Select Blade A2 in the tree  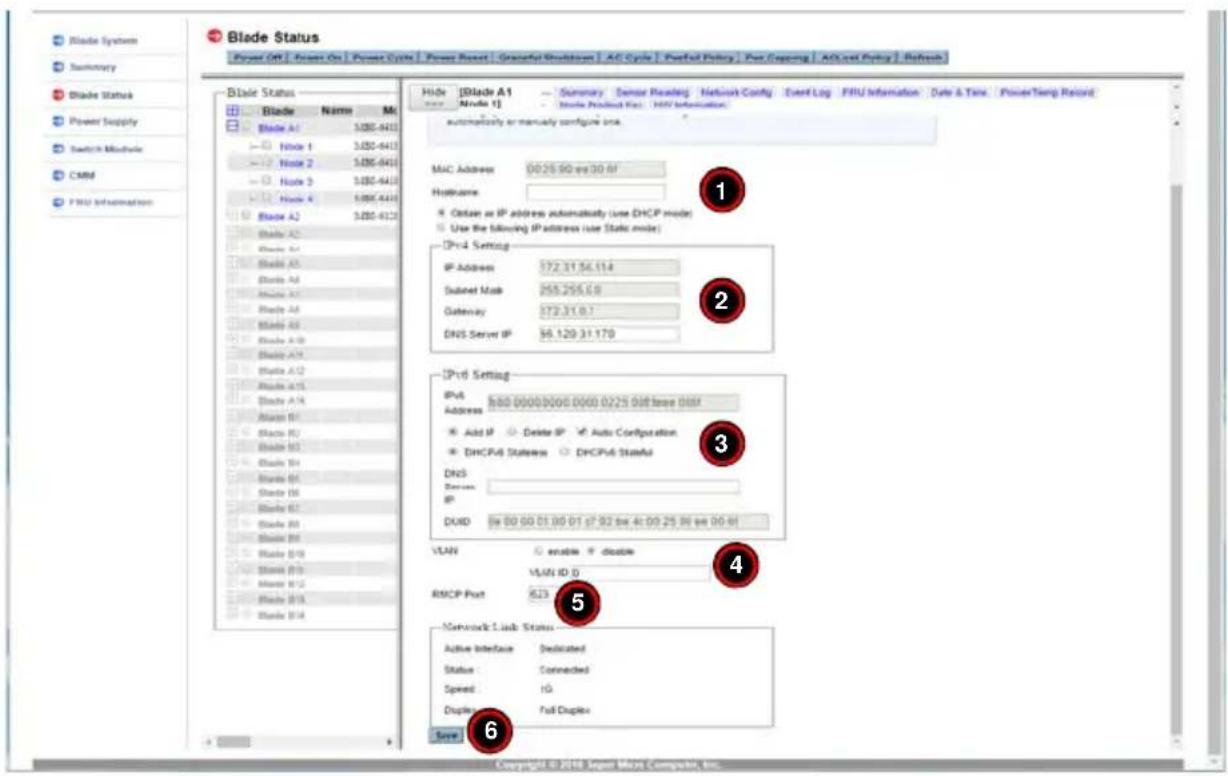[x=278, y=215]
